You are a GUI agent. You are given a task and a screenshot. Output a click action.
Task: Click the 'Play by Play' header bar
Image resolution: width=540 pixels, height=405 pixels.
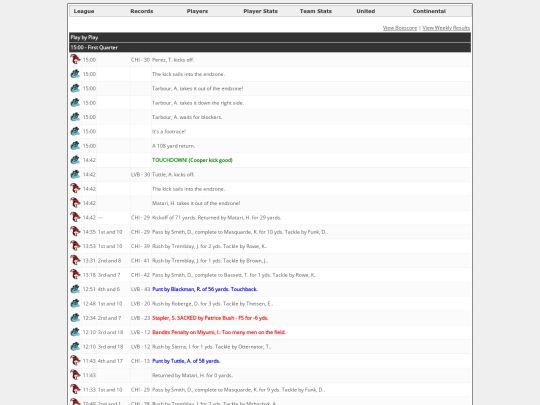[270, 37]
